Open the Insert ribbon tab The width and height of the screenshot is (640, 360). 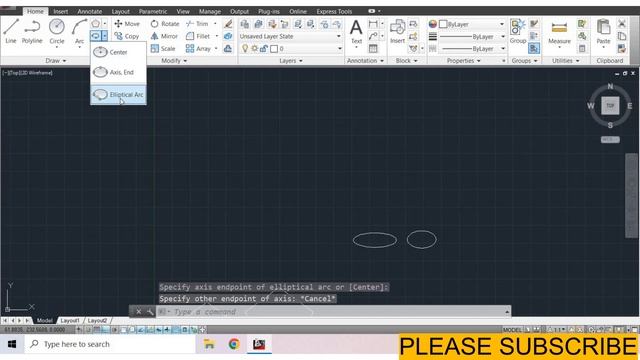pyautogui.click(x=60, y=11)
